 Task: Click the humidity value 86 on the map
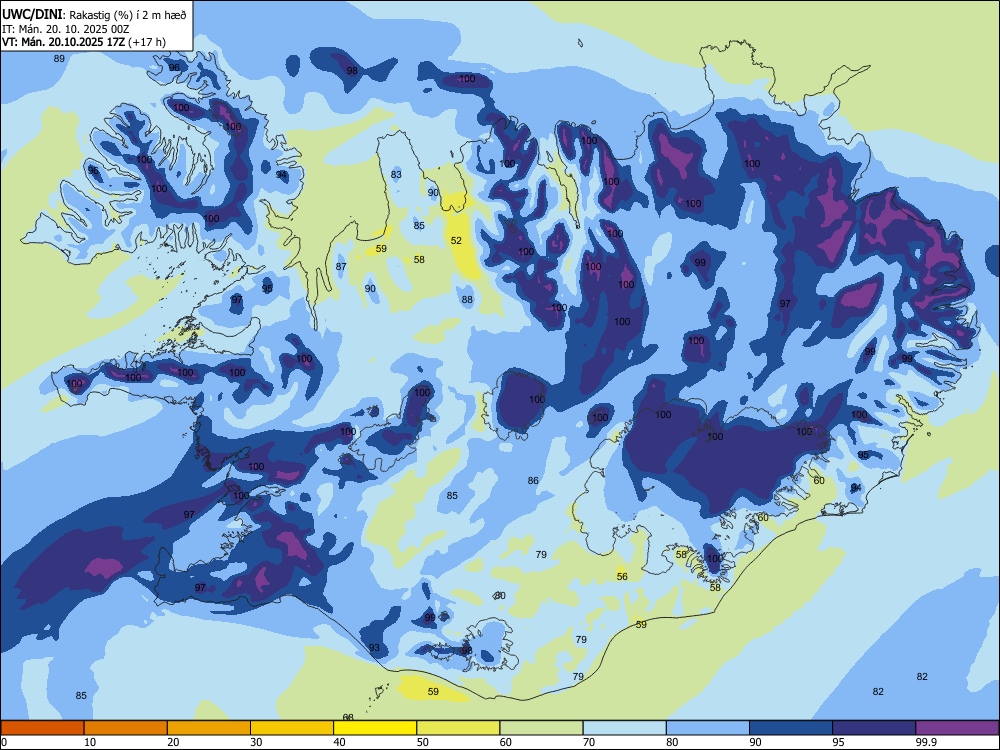(x=533, y=481)
